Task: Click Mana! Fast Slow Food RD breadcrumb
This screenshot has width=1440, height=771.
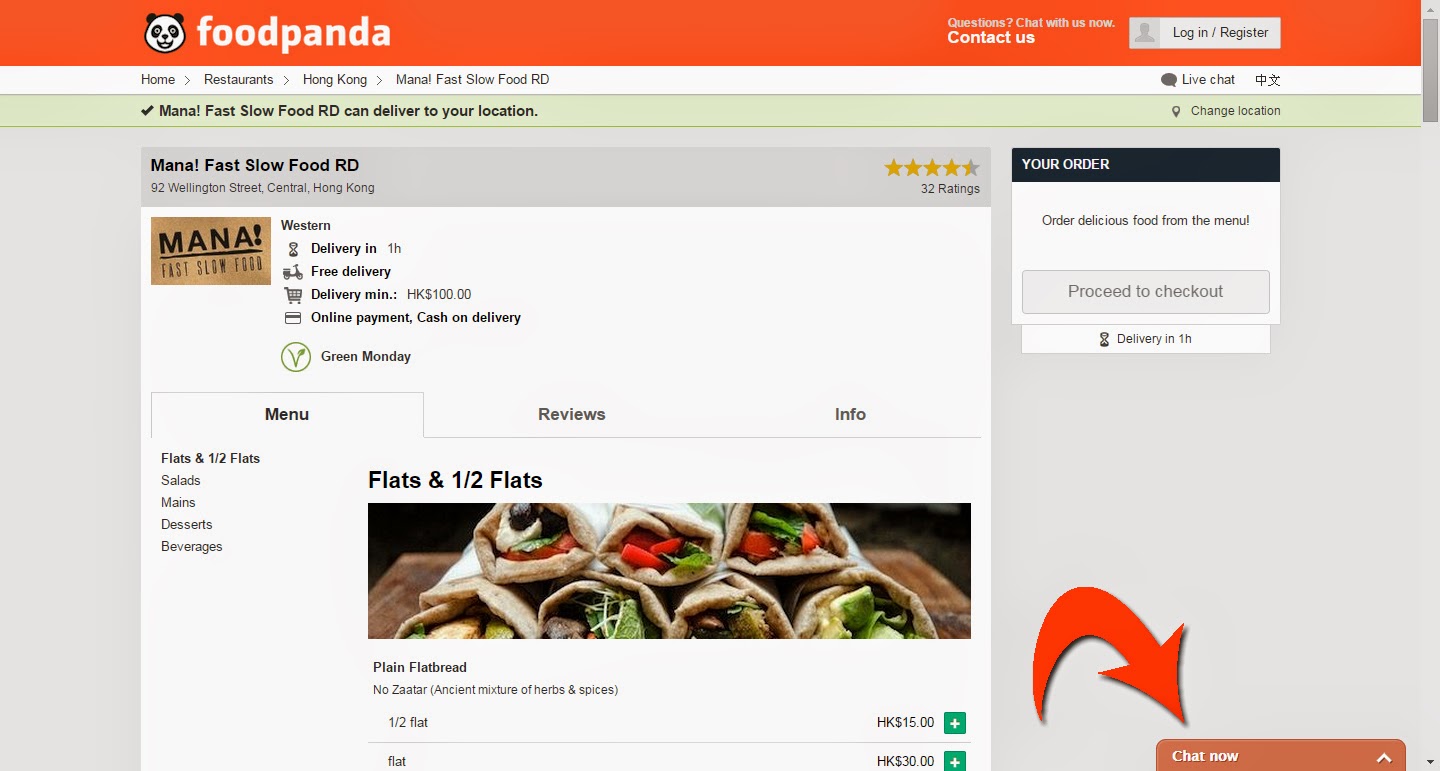Action: (x=473, y=80)
